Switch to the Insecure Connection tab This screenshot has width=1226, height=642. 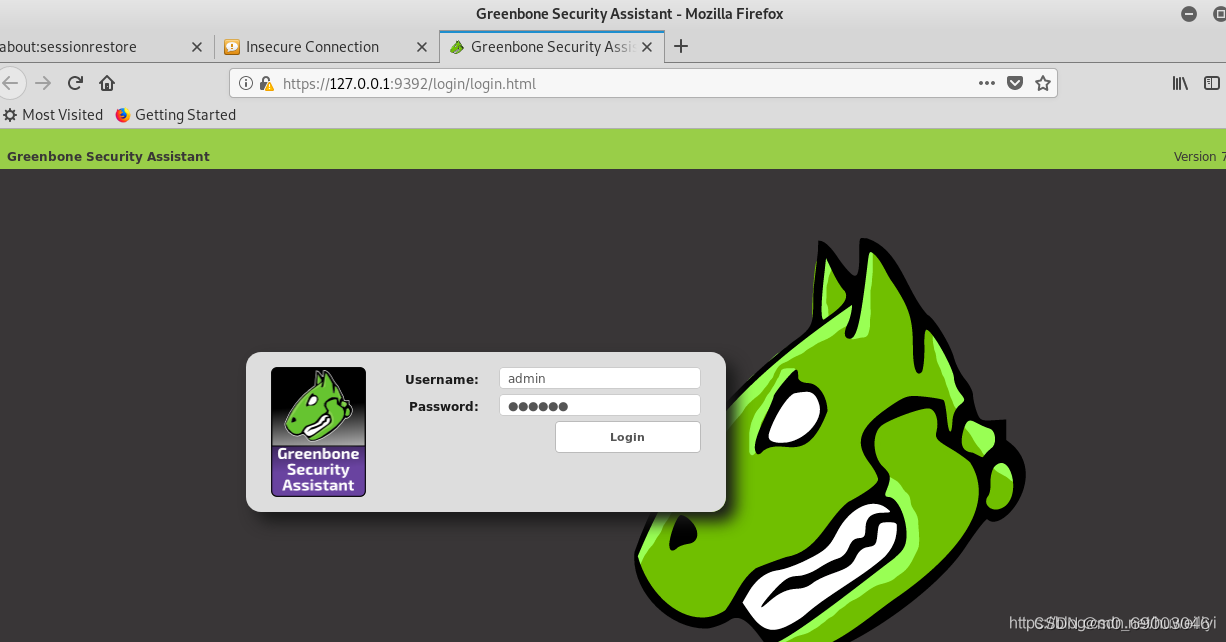pyautogui.click(x=326, y=47)
